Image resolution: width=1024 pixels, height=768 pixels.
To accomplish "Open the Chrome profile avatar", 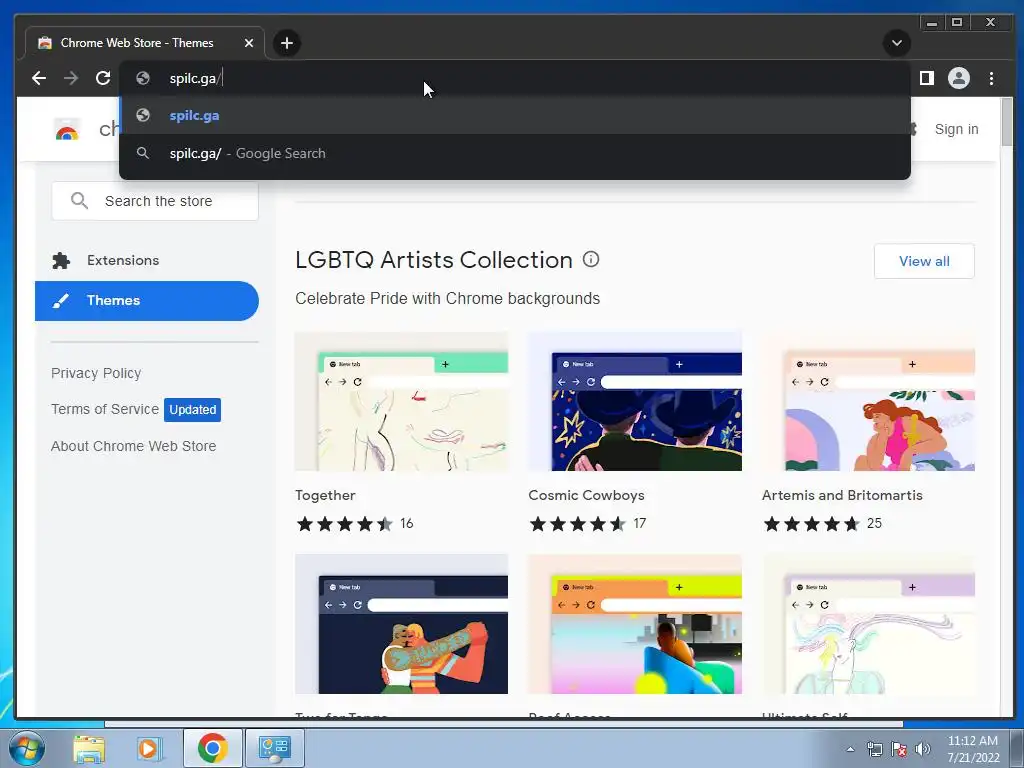I will tap(959, 78).
